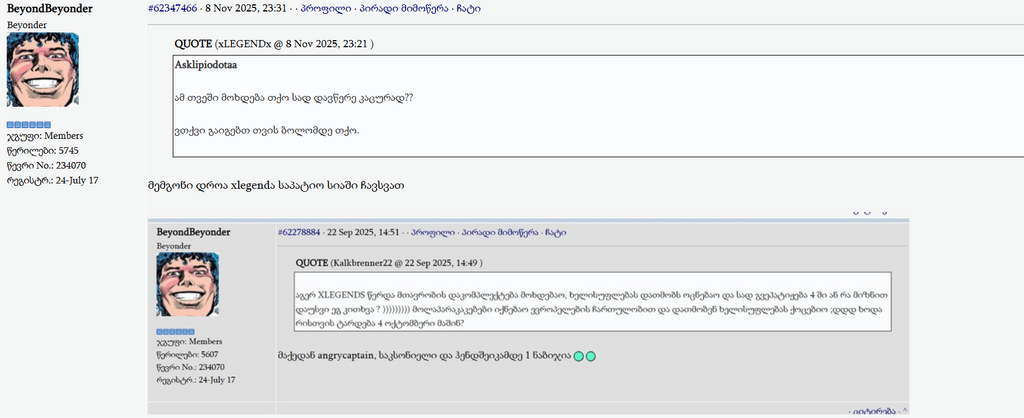
Task: Click BeyondBeyonder username beside post #62278884
Action: 193,233
